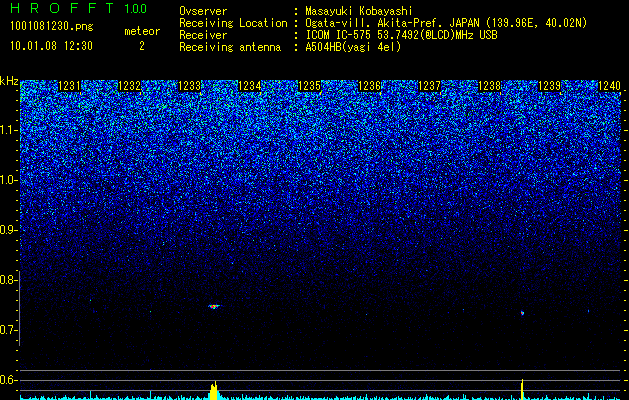Click the Receiving Location label

pyautogui.click(x=233, y=23)
